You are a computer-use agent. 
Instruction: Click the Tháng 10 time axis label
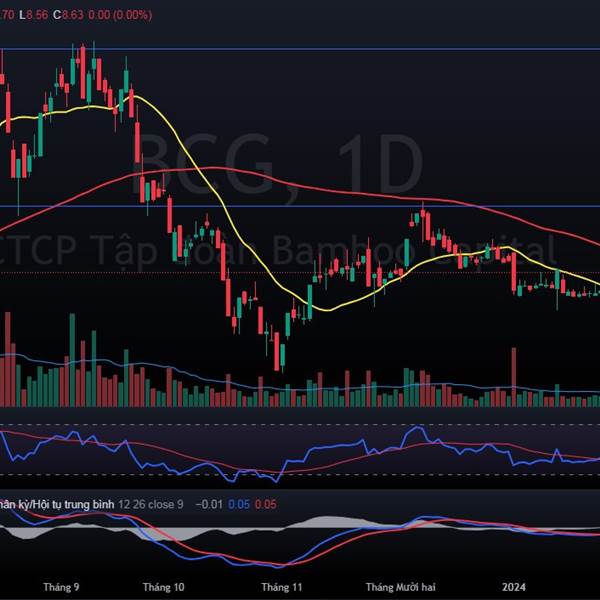click(x=163, y=587)
